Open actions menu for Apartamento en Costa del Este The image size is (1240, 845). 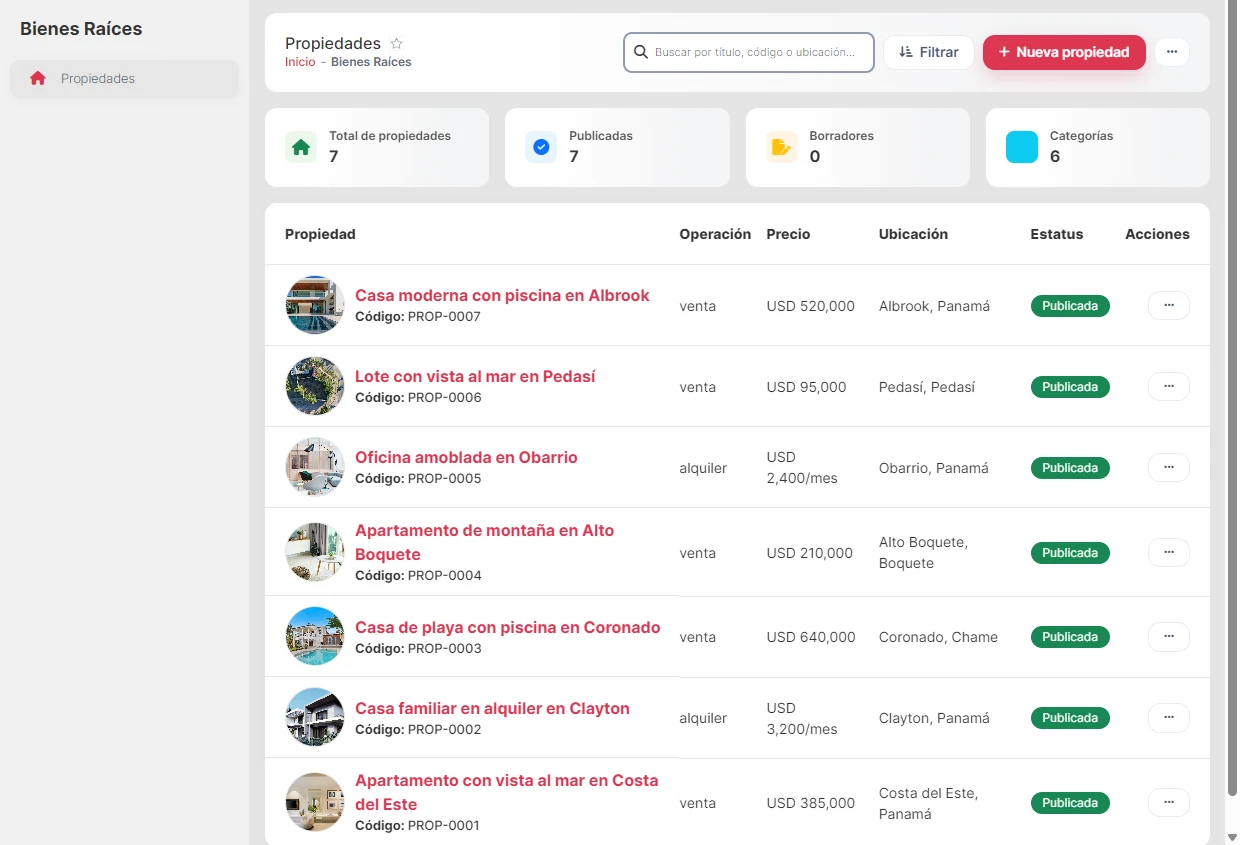click(1169, 802)
